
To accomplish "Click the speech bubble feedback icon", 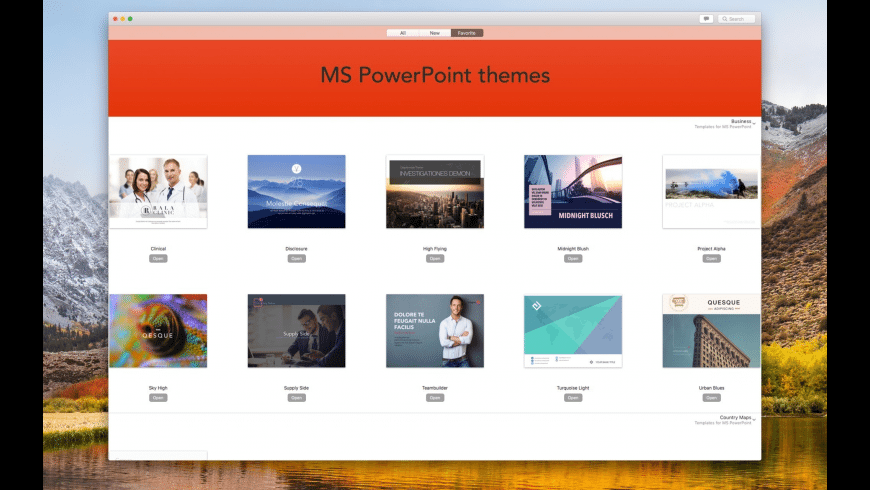I will [x=706, y=19].
